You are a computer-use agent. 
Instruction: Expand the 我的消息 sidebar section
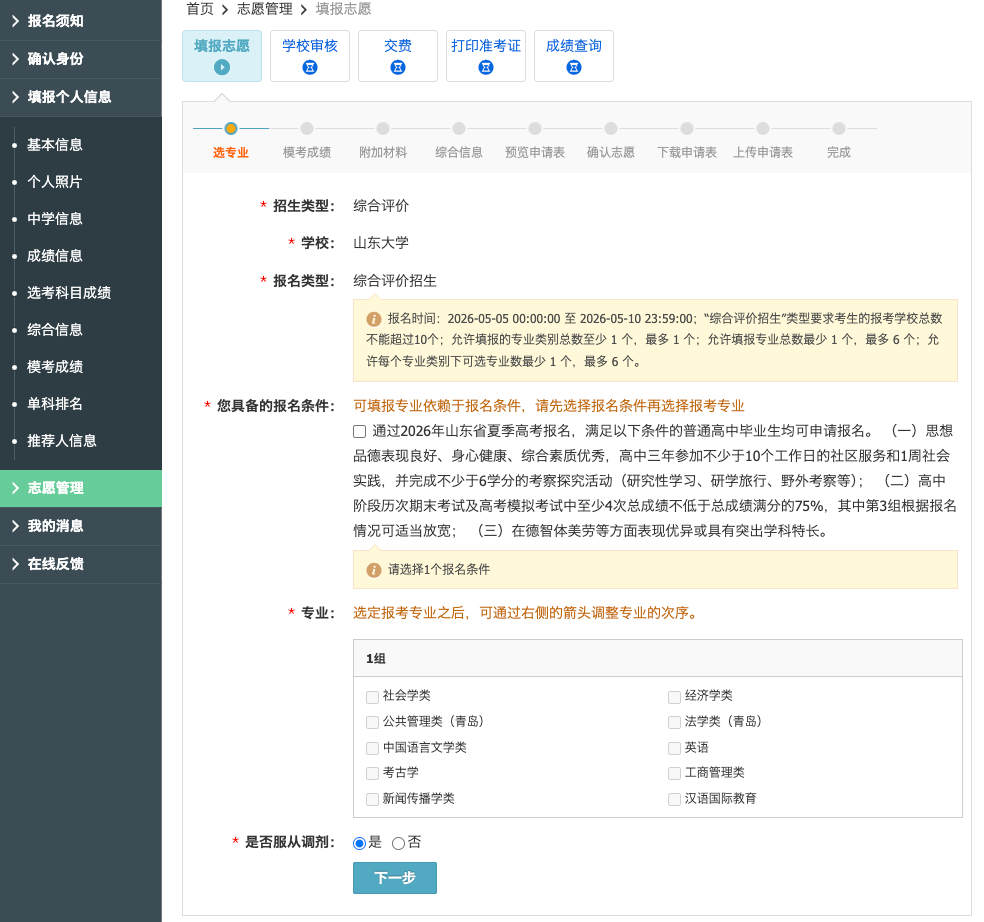[81, 526]
